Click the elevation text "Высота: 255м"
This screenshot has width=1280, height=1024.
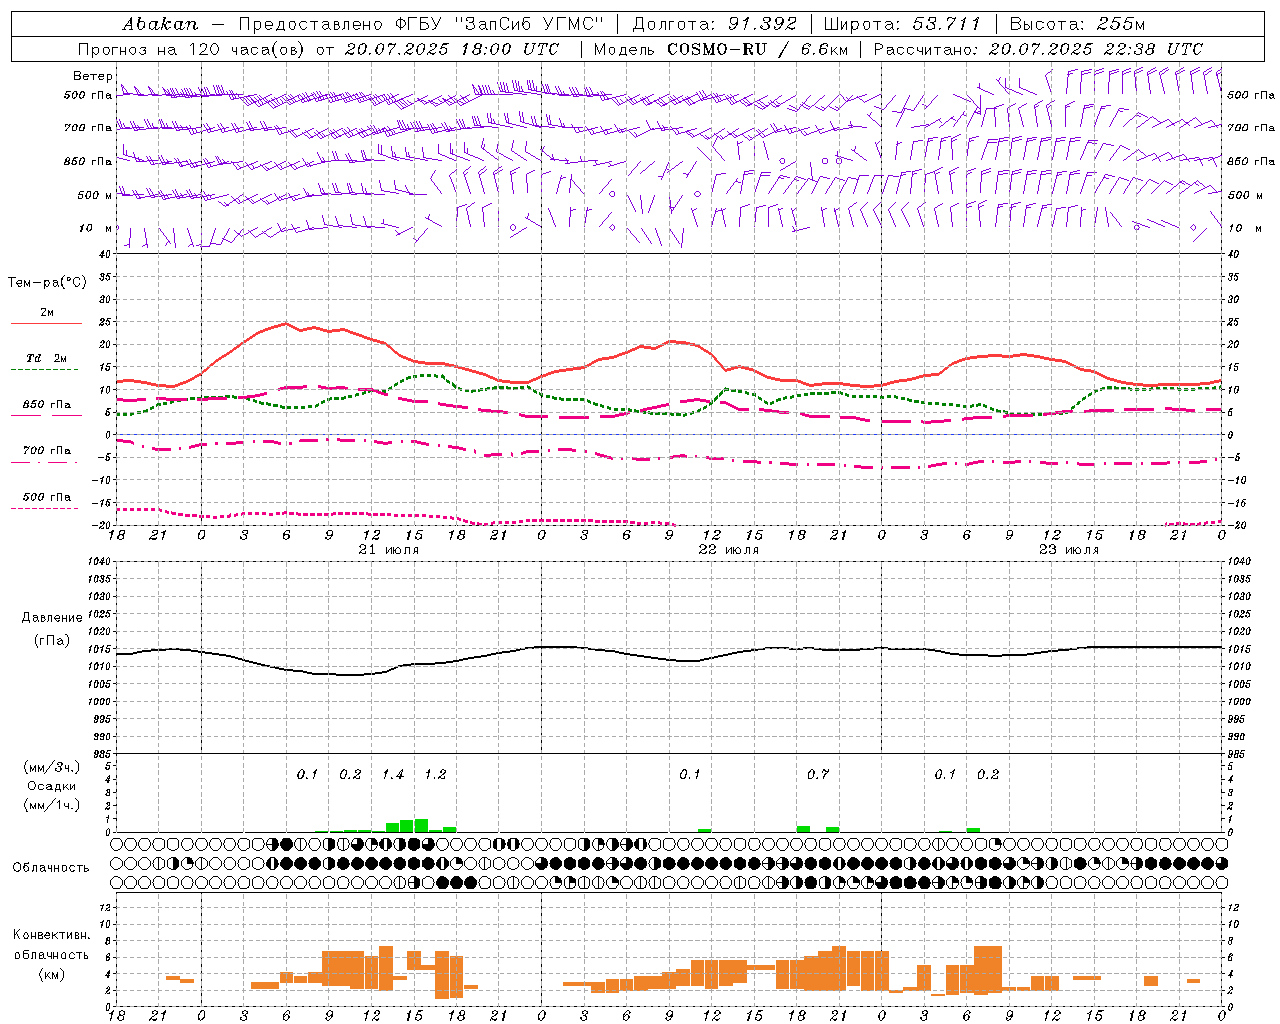point(1077,24)
